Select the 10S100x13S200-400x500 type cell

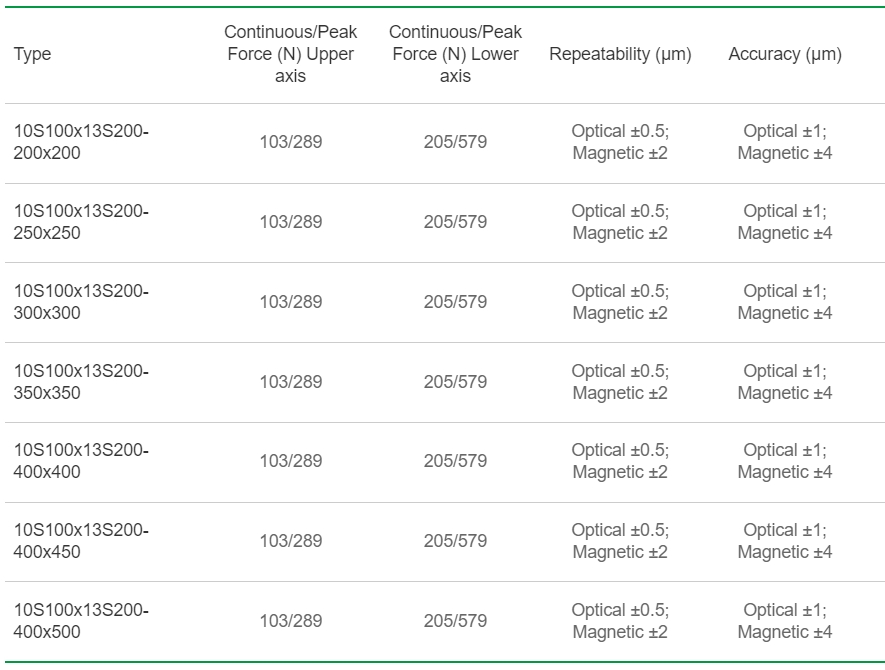(81, 621)
